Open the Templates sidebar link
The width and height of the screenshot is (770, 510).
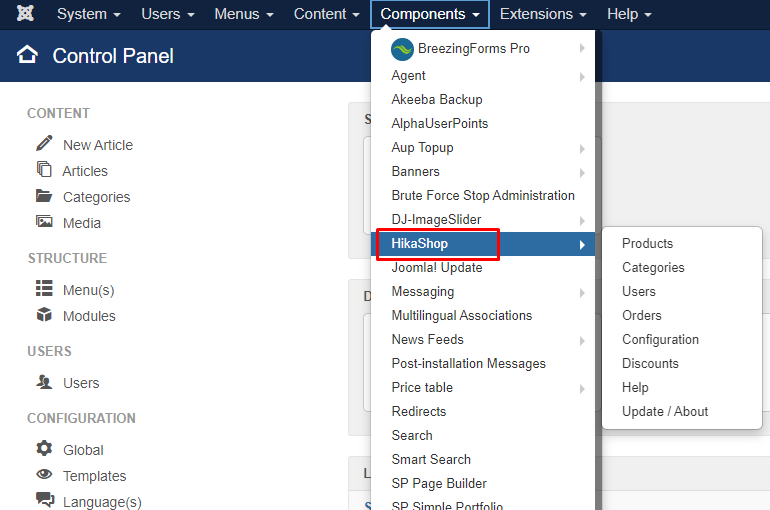[94, 476]
